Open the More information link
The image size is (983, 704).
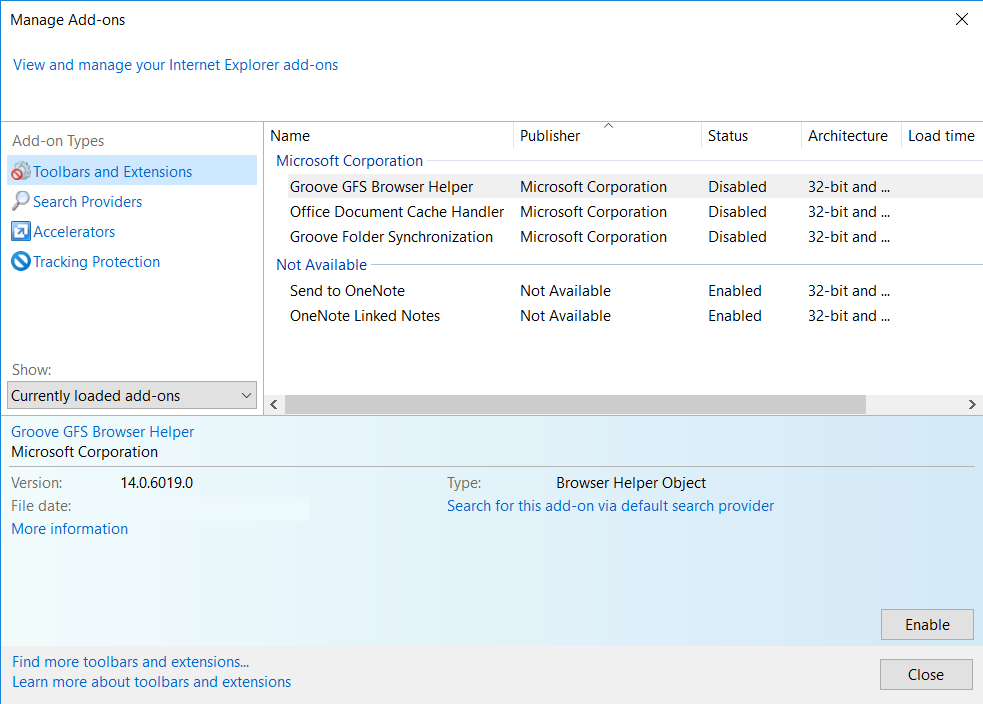[x=70, y=529]
